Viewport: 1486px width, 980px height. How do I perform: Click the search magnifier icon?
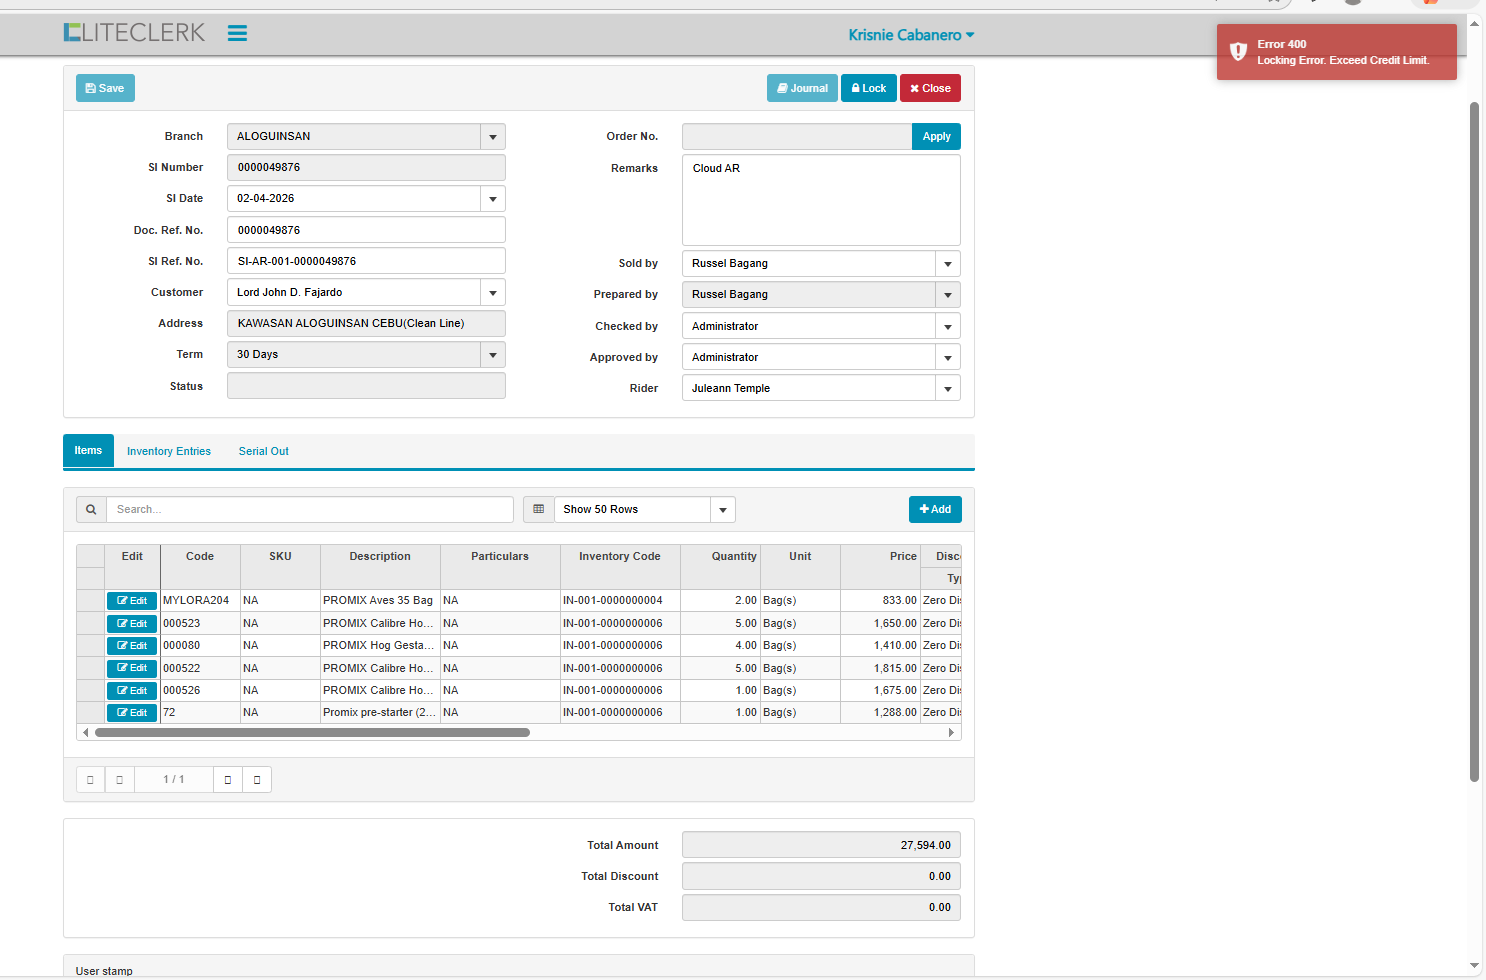[x=91, y=509]
